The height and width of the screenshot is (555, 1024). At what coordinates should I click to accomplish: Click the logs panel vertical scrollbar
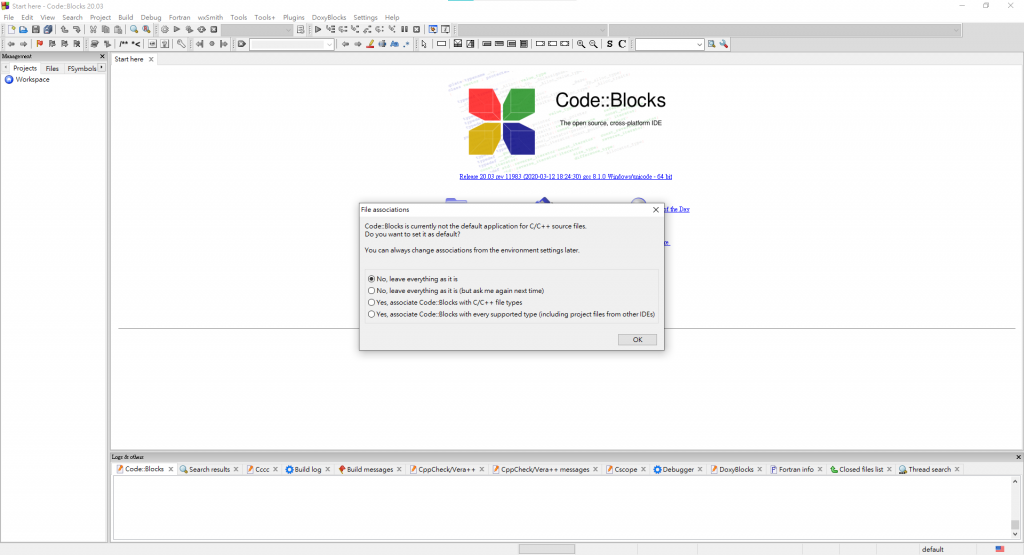pyautogui.click(x=1015, y=507)
